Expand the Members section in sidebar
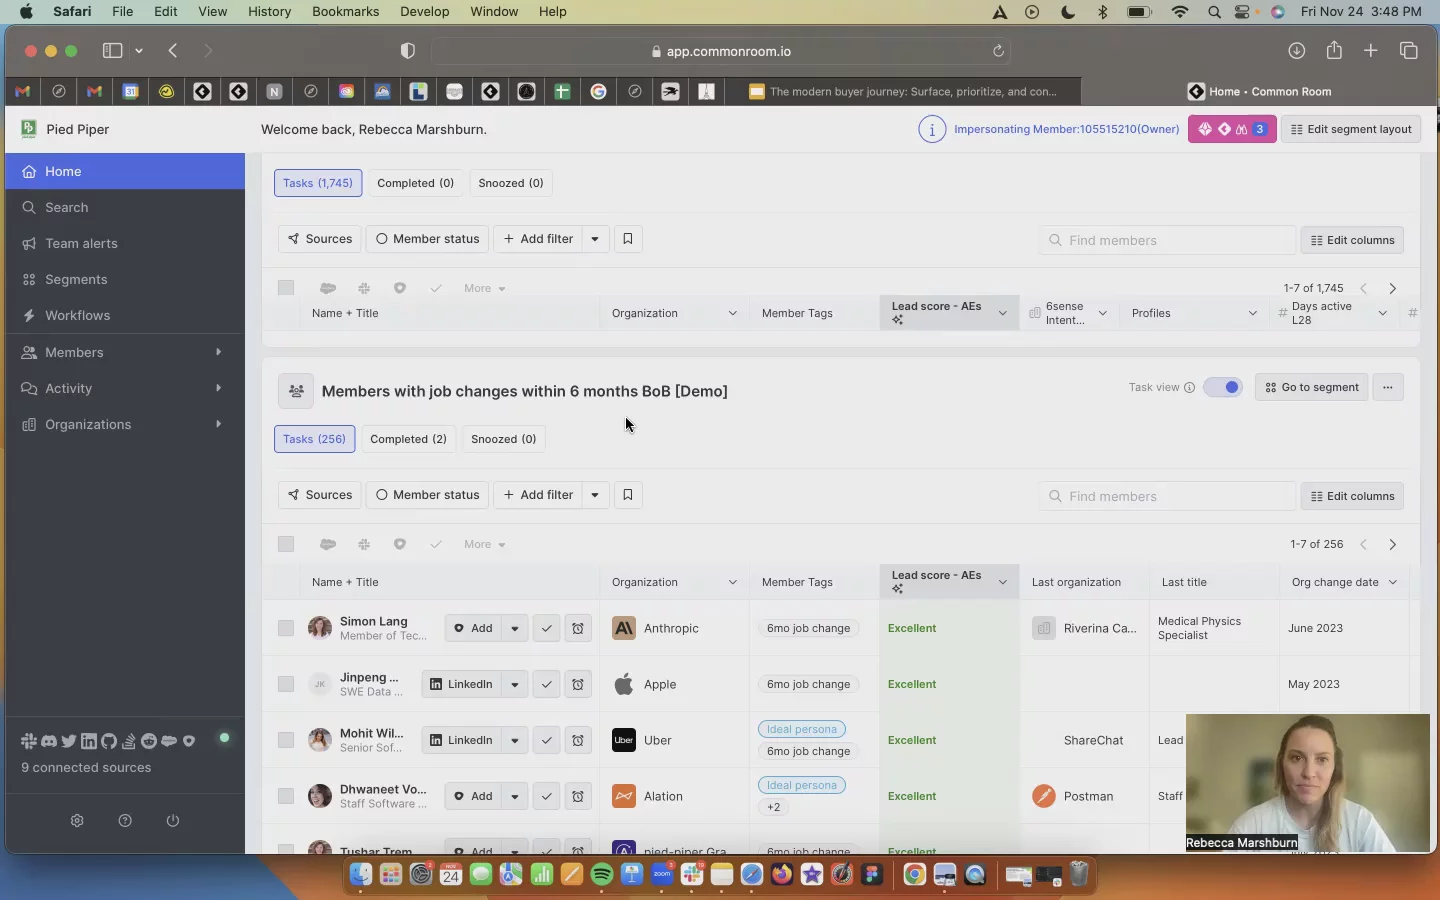This screenshot has height=900, width=1440. point(218,352)
